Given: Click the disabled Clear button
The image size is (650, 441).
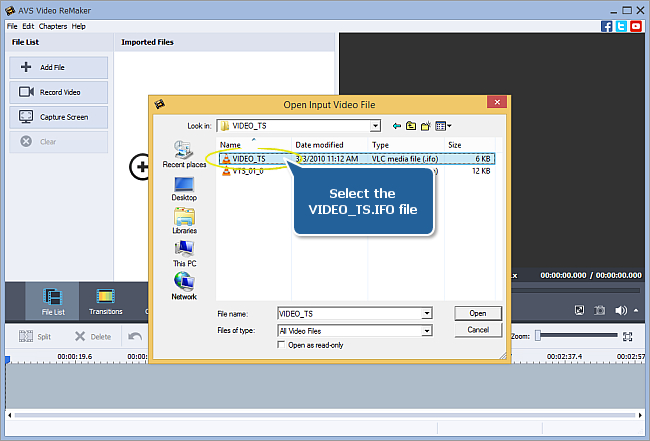Looking at the screenshot, I should pyautogui.click(x=58, y=142).
